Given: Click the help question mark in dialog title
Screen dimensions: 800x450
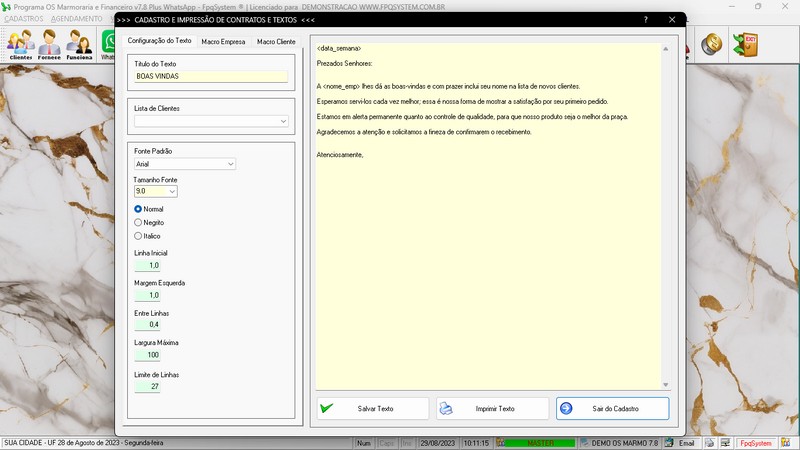Looking at the screenshot, I should click(645, 19).
